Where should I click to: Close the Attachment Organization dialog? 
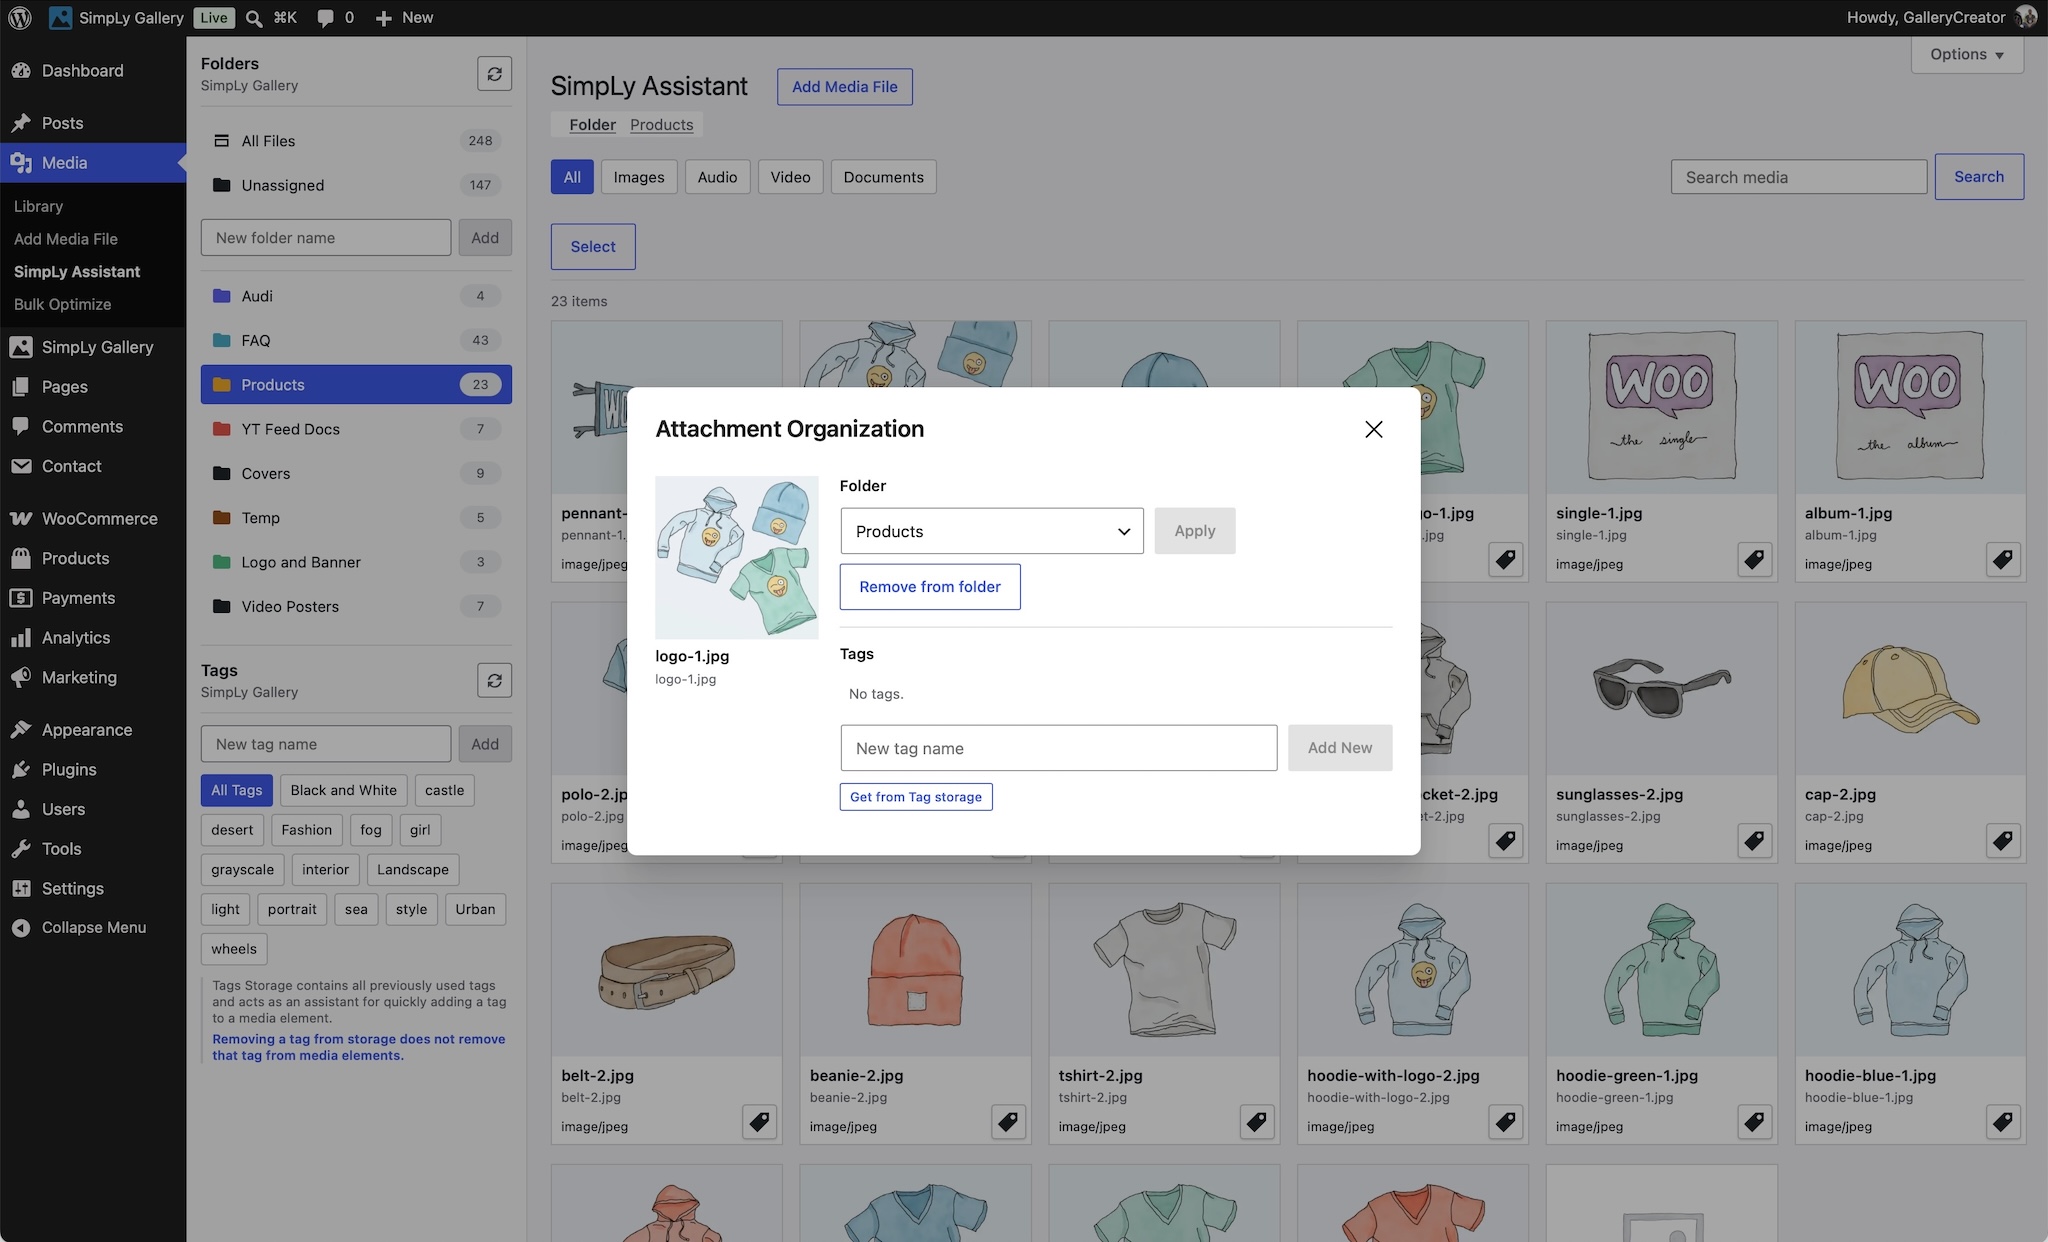(x=1374, y=429)
